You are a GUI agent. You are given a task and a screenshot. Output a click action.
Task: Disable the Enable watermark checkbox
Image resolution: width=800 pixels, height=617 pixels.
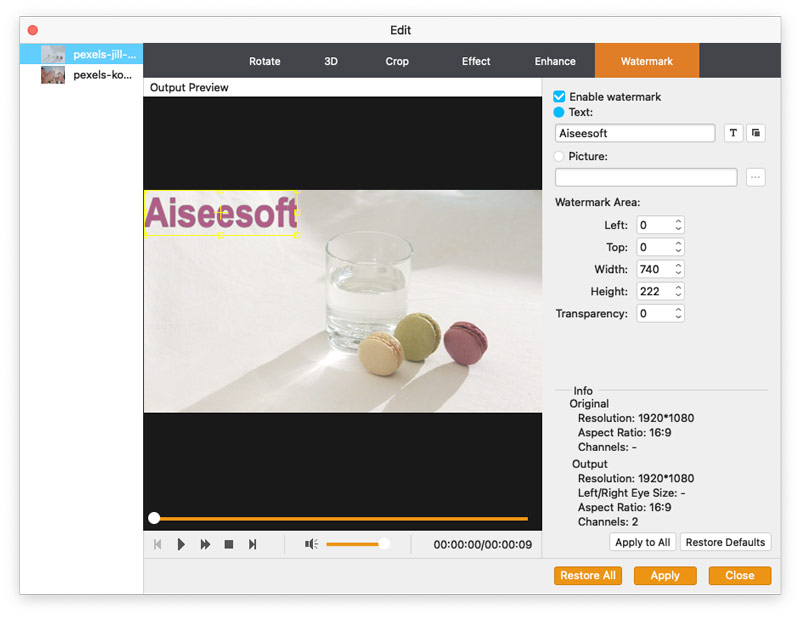[559, 96]
